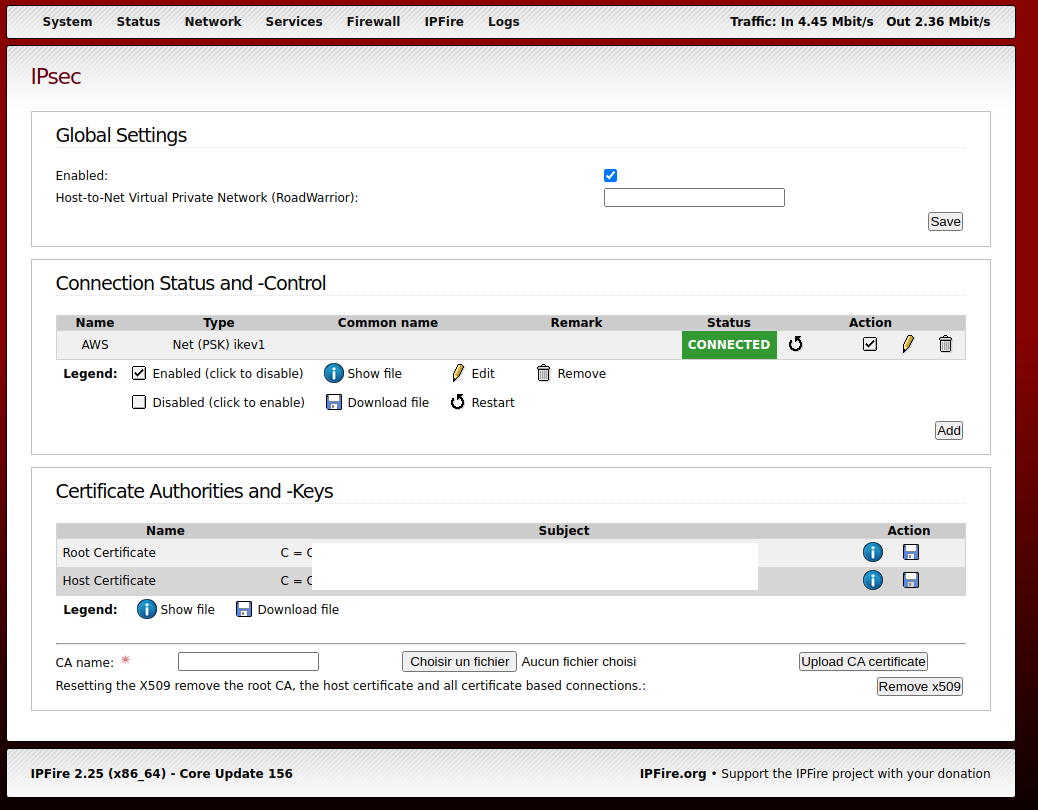Image resolution: width=1038 pixels, height=810 pixels.
Task: Click the Host Certificate row name
Action: point(109,580)
